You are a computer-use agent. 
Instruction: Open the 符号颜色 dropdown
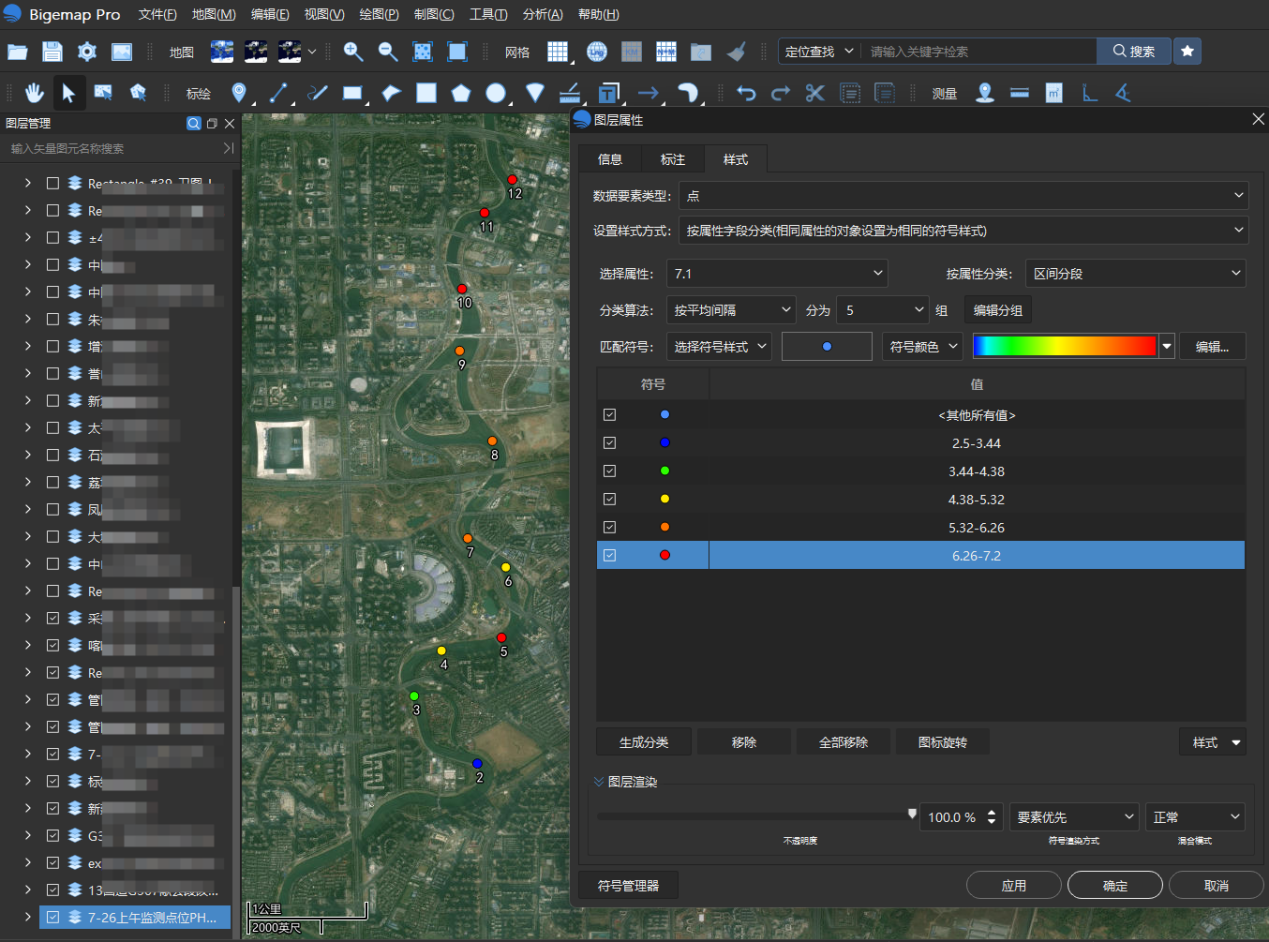click(922, 346)
